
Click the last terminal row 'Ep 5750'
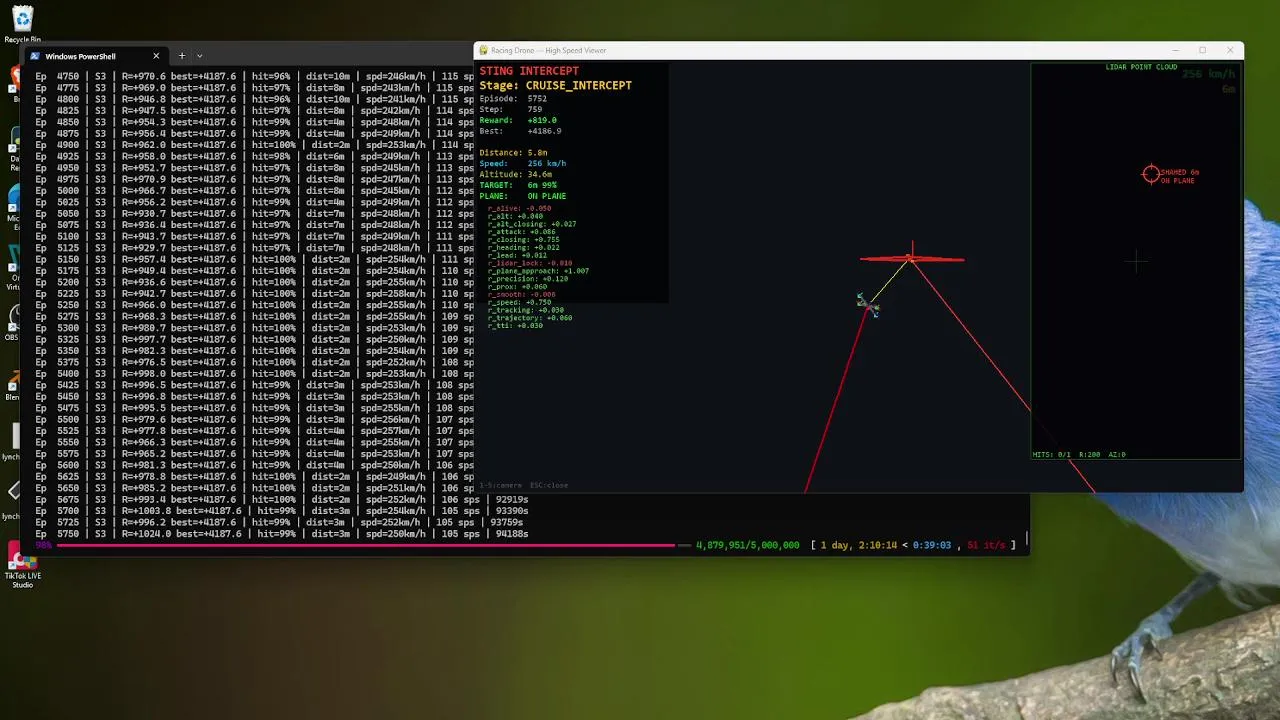[x=281, y=534]
